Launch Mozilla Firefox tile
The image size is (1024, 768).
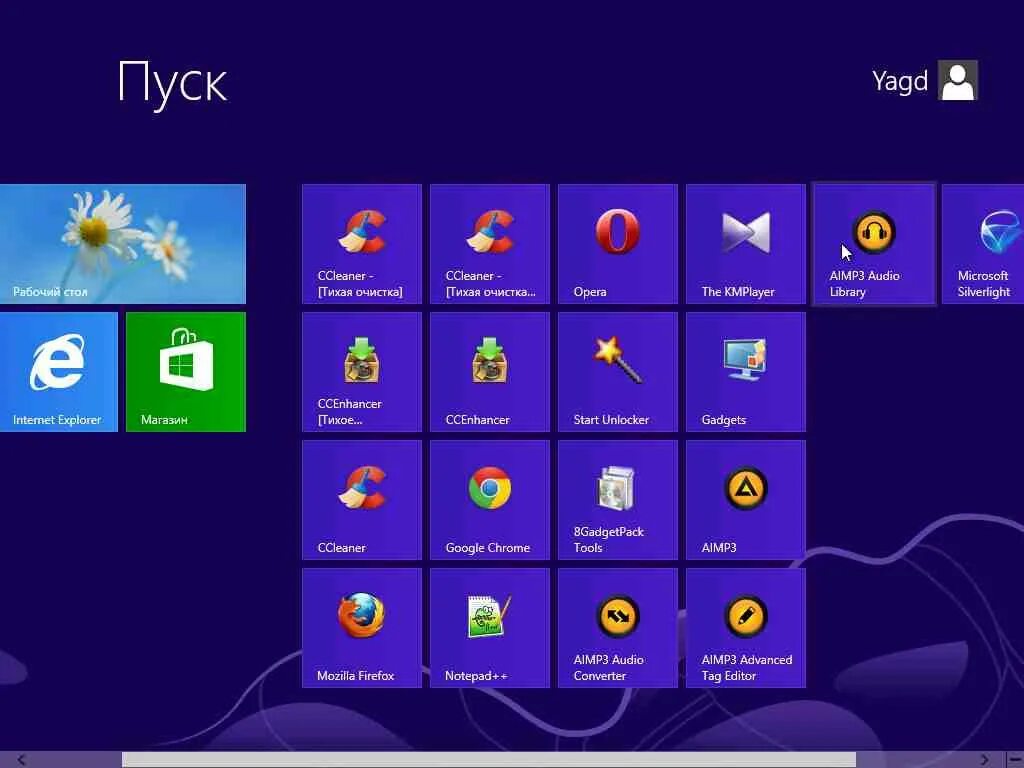pyautogui.click(x=362, y=628)
